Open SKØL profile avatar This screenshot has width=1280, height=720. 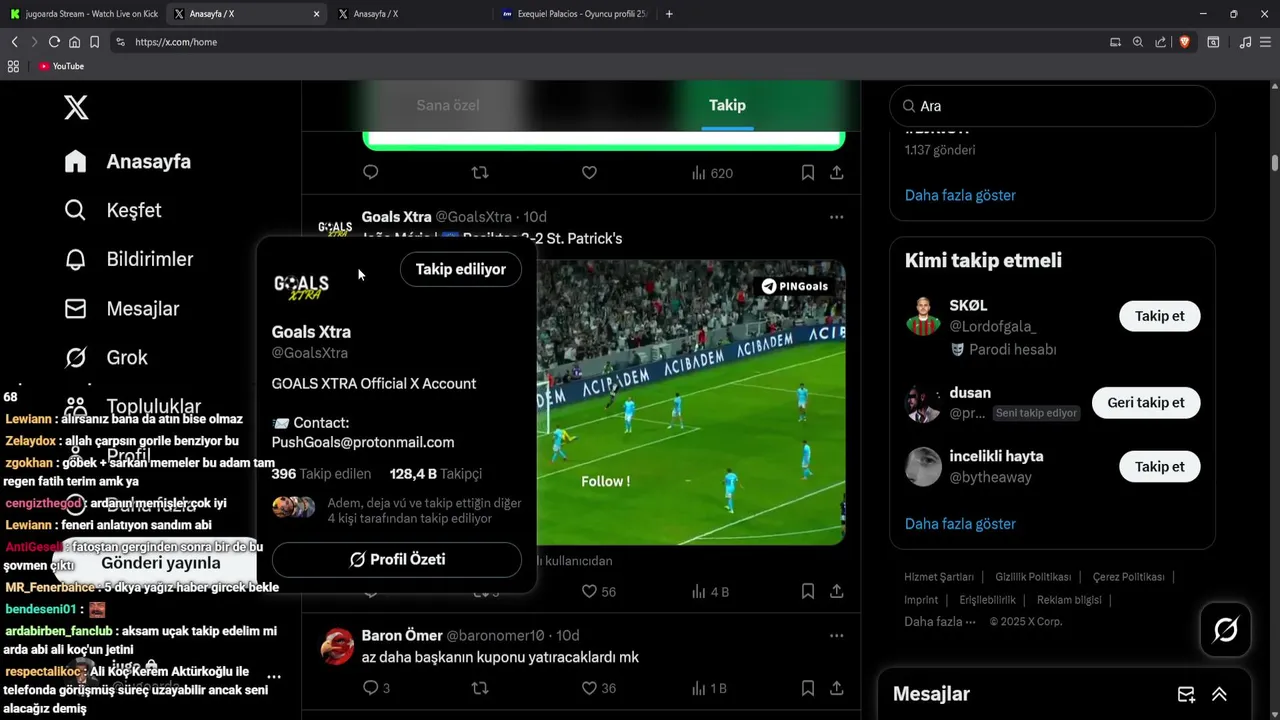923,317
